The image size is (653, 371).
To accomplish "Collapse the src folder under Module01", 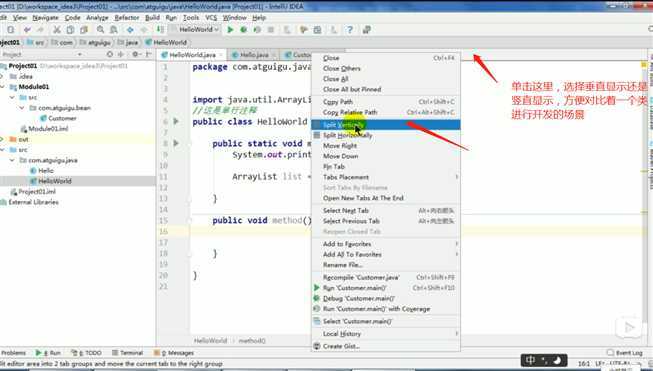I will [12, 97].
